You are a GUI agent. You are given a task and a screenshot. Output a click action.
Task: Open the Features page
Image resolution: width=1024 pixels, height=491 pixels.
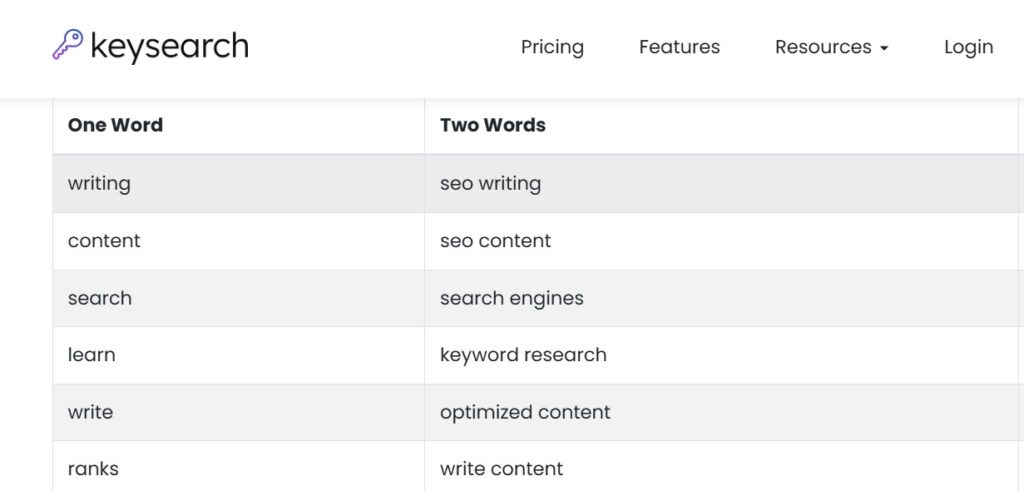[679, 47]
